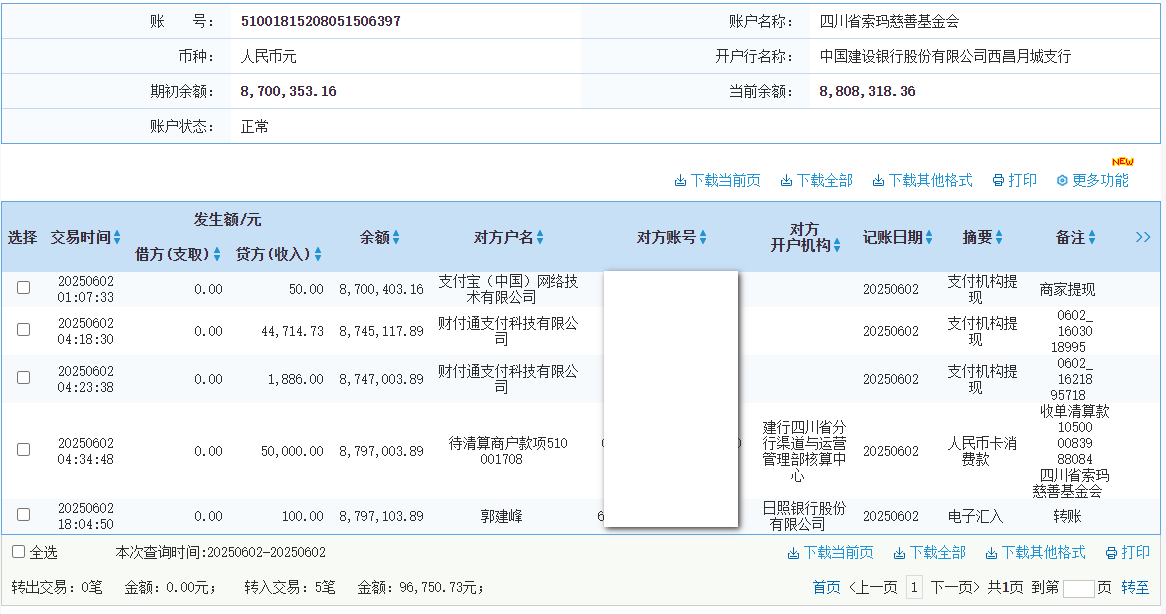Click bottom download icon beside 下载全部

(899, 553)
